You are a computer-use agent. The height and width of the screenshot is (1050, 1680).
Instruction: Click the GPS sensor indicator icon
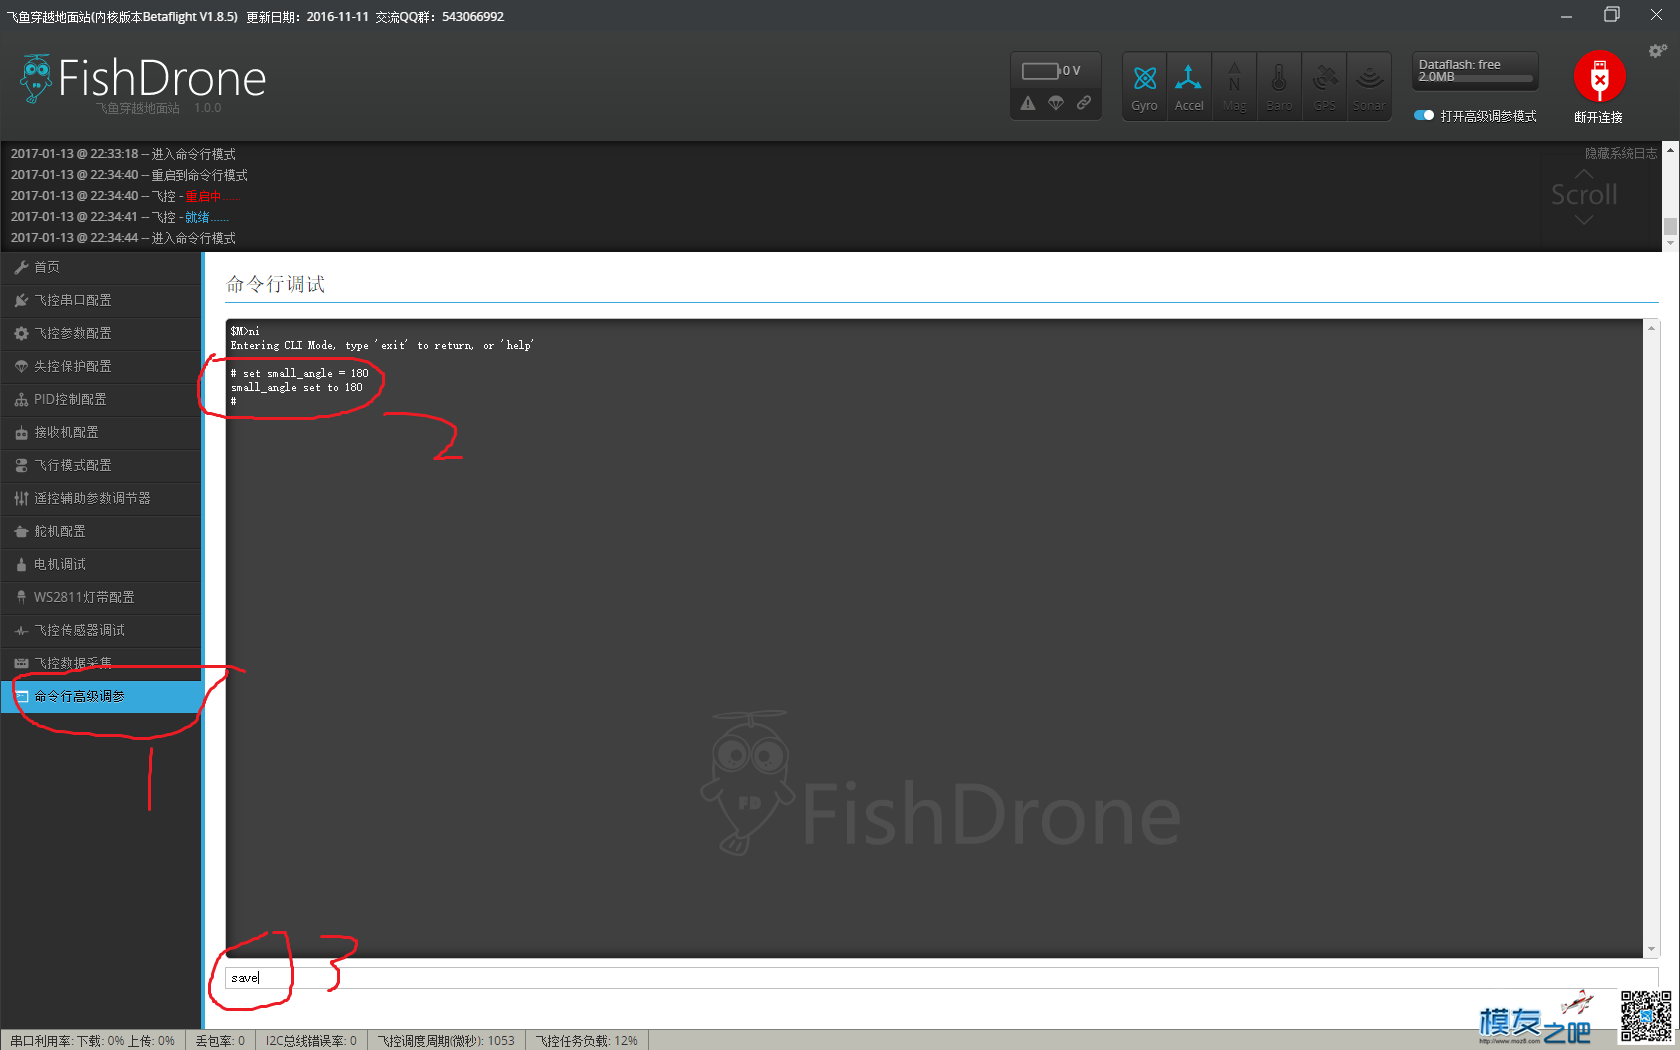1324,86
